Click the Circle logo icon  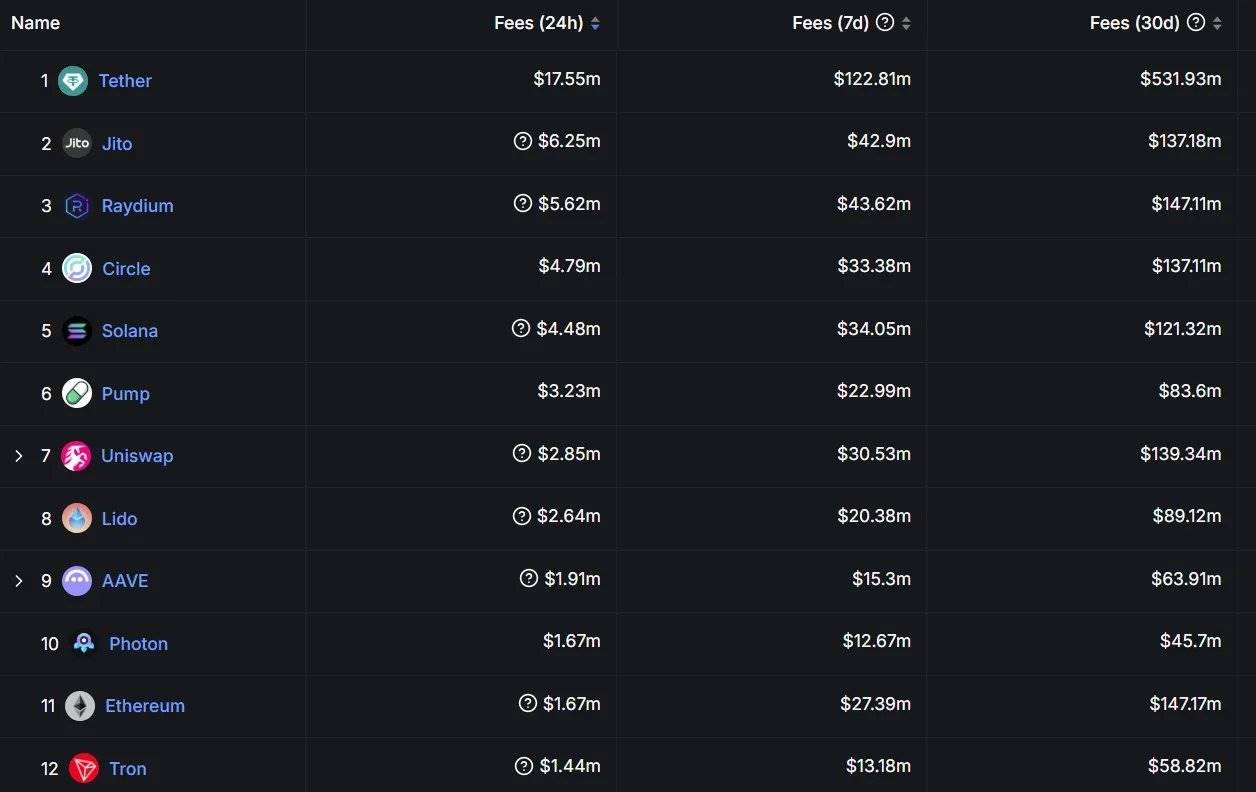tap(77, 268)
